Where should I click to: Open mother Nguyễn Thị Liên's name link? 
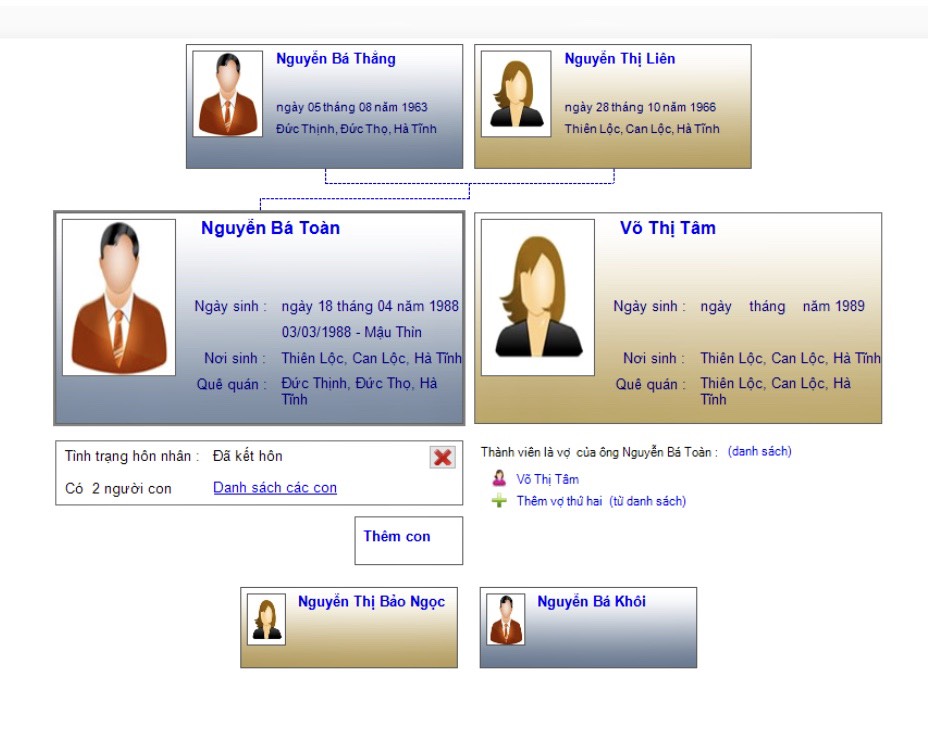619,59
